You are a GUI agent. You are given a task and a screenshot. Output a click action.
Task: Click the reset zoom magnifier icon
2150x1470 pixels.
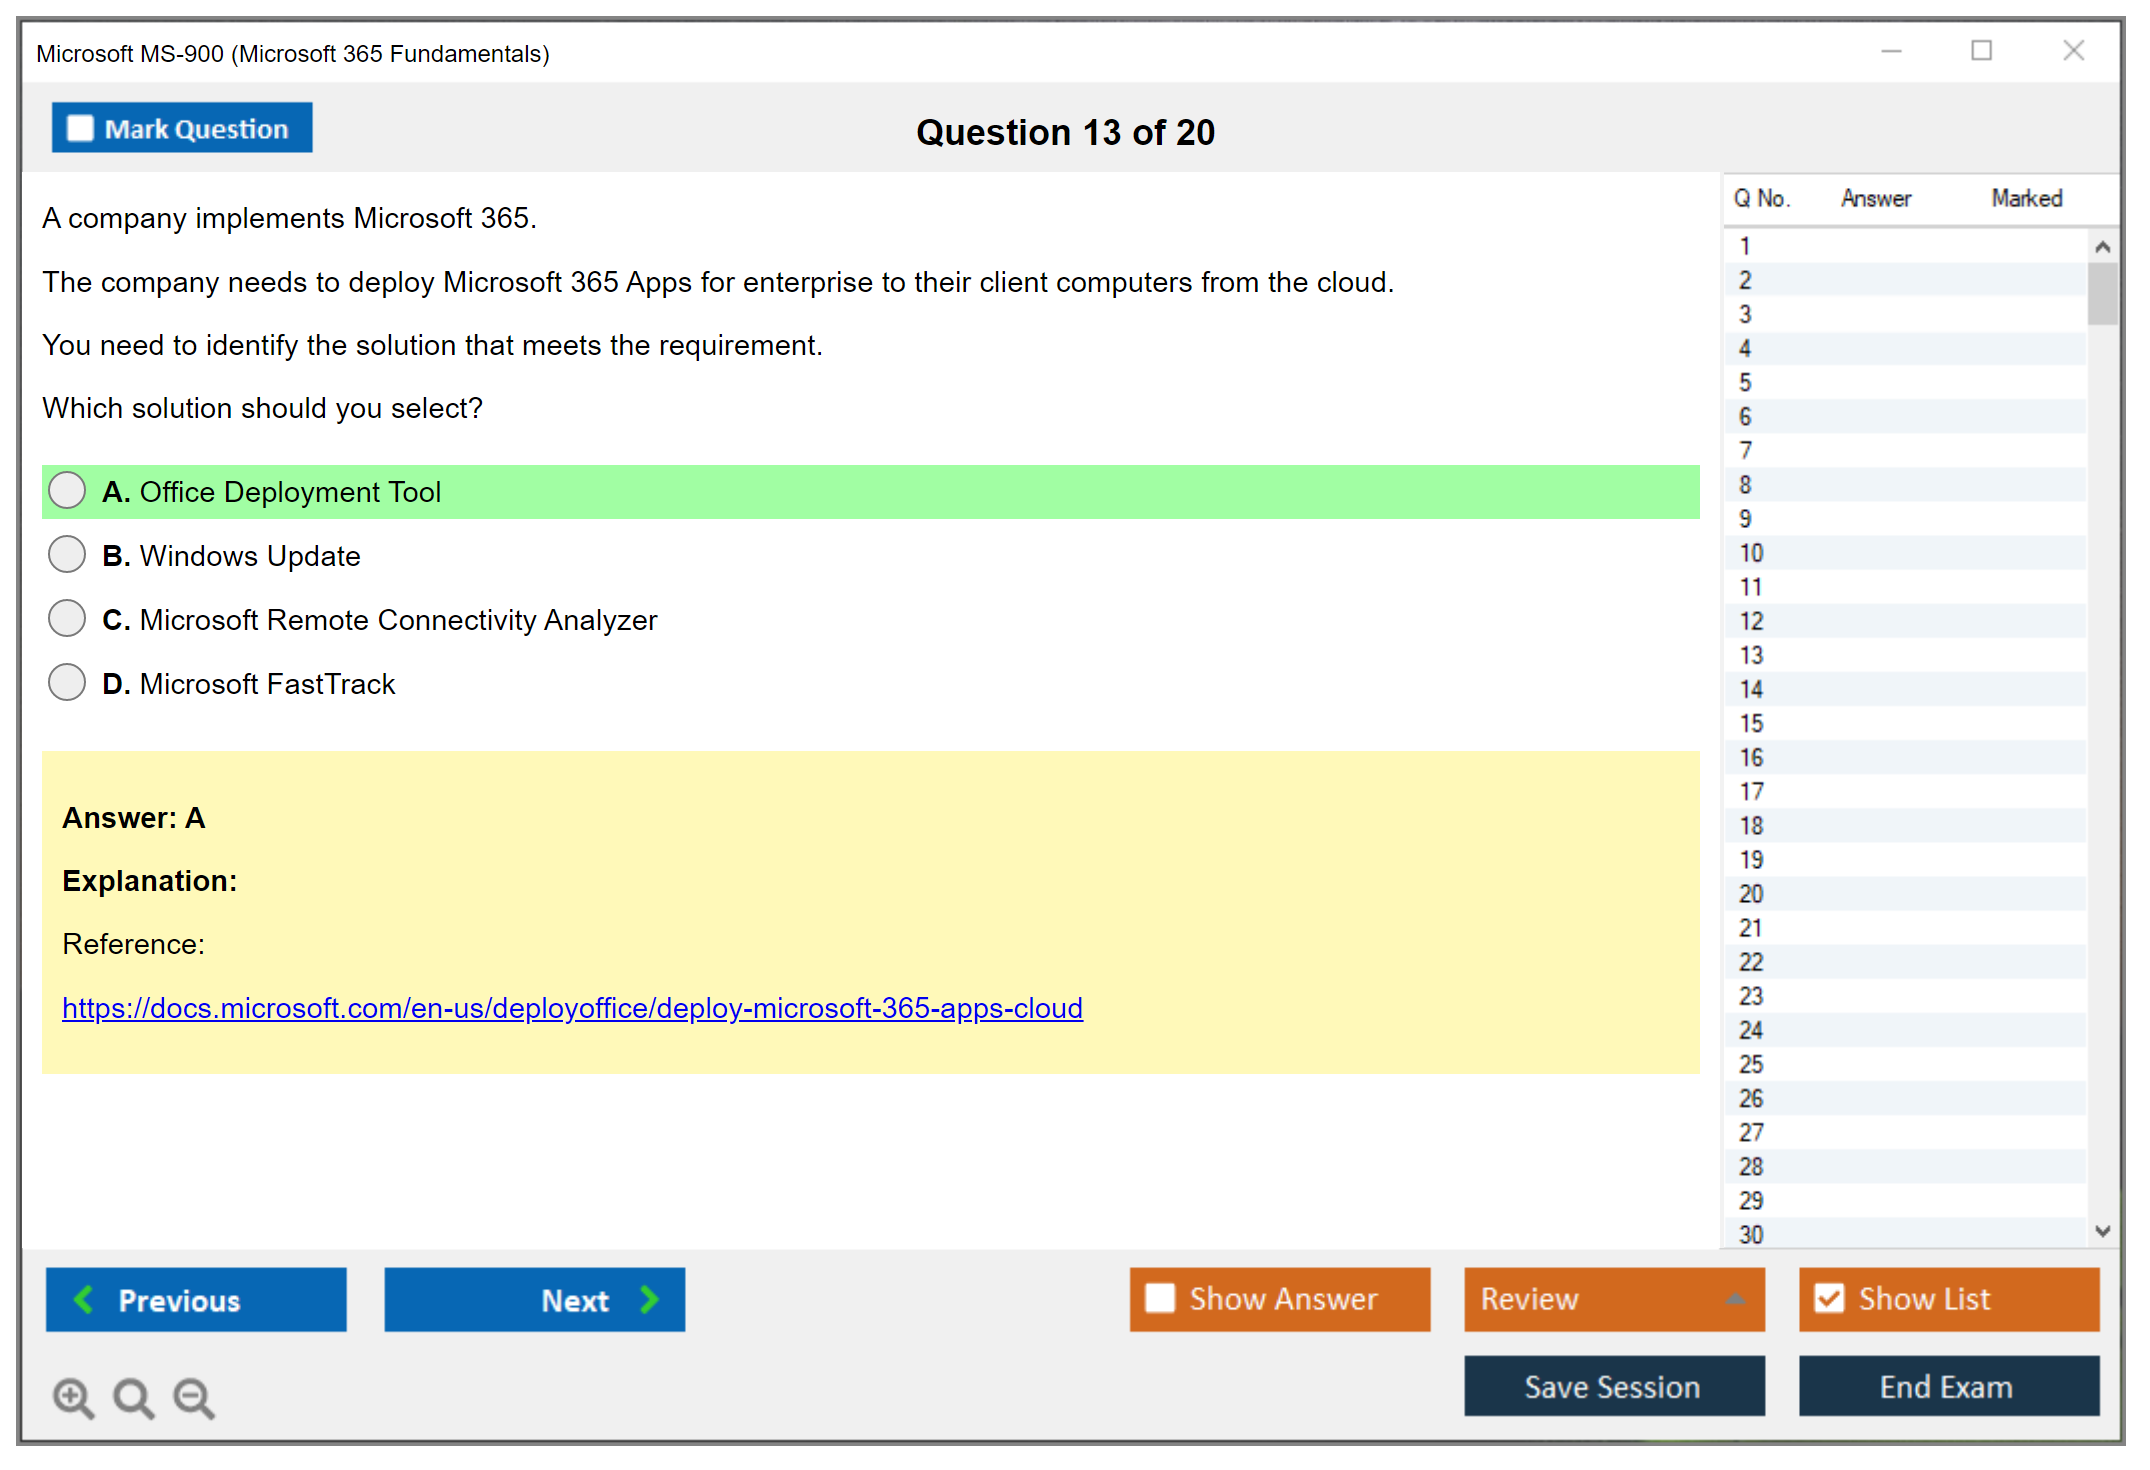(133, 1397)
